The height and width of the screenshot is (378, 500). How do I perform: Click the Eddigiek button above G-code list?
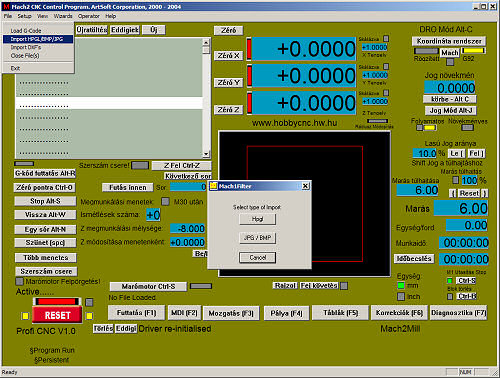(125, 30)
